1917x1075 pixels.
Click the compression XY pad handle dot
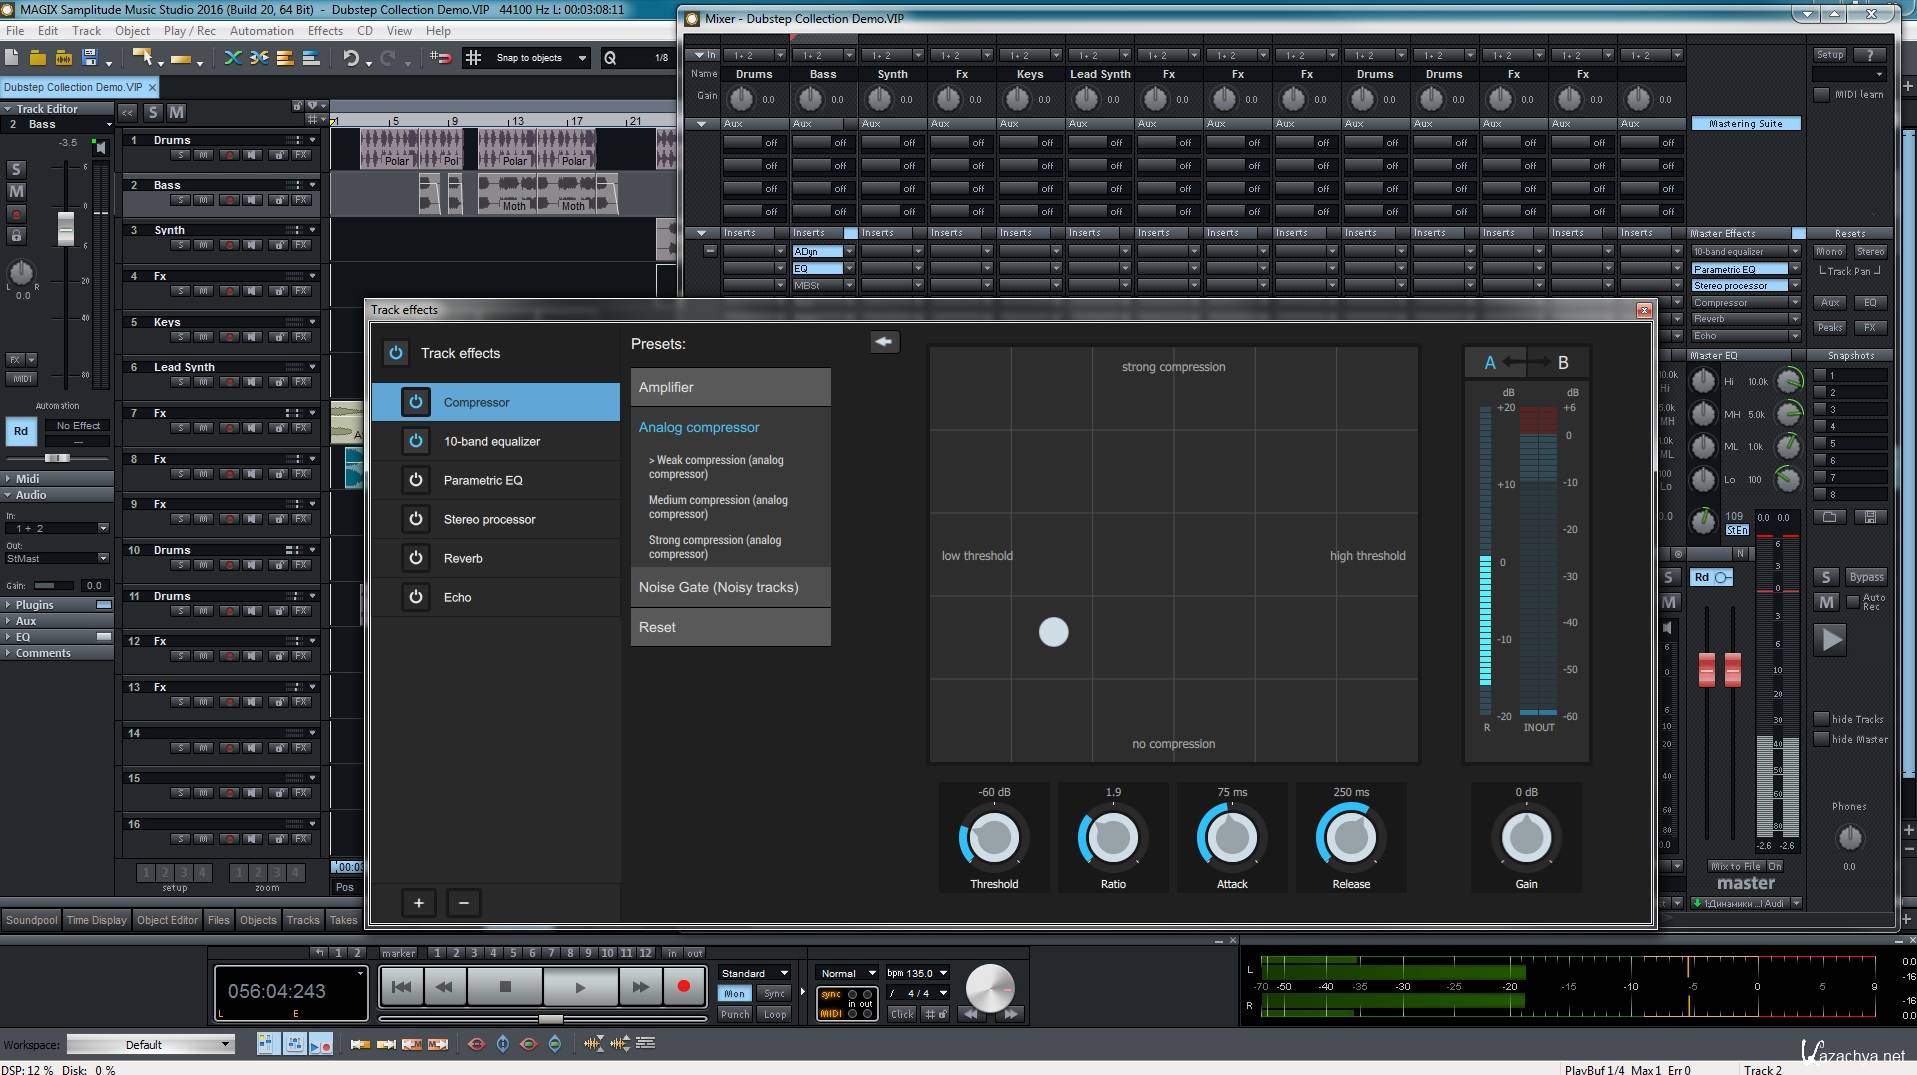click(x=1053, y=632)
